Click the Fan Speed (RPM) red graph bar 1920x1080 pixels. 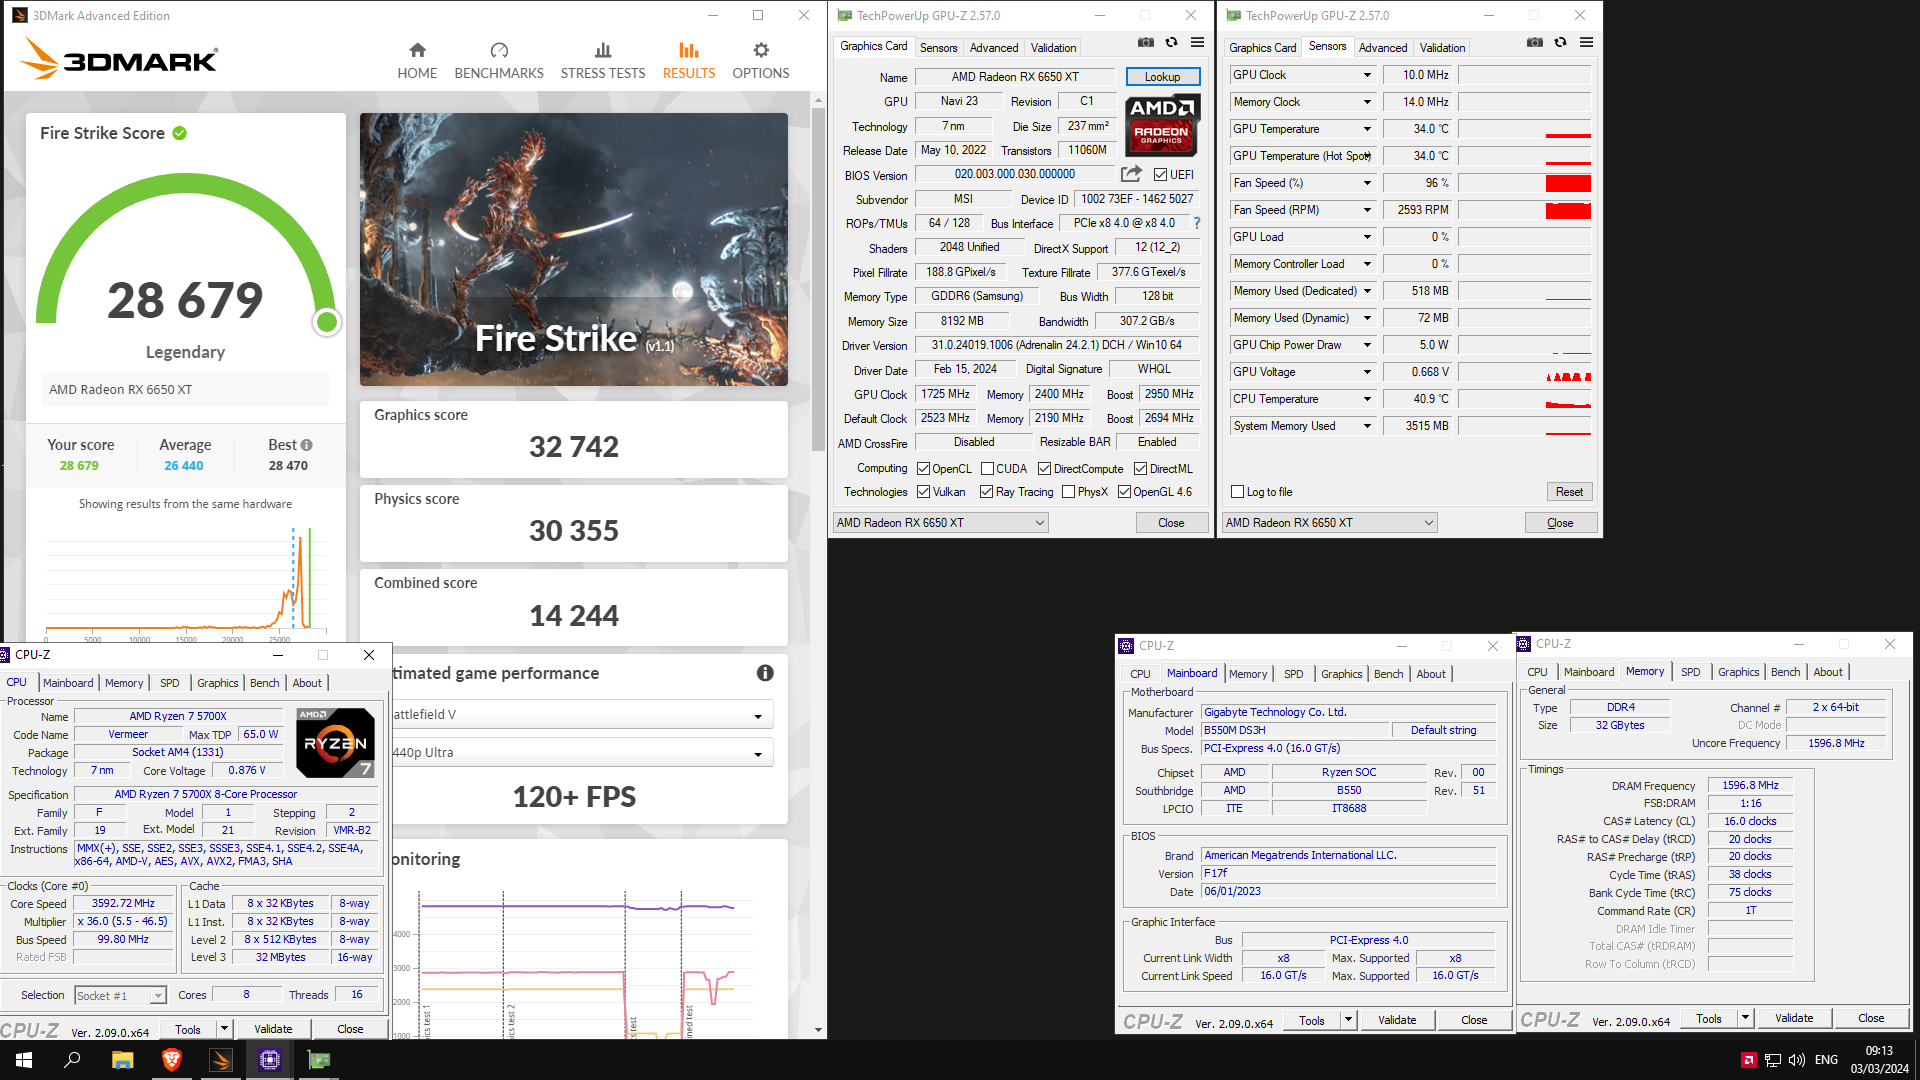[x=1567, y=210]
